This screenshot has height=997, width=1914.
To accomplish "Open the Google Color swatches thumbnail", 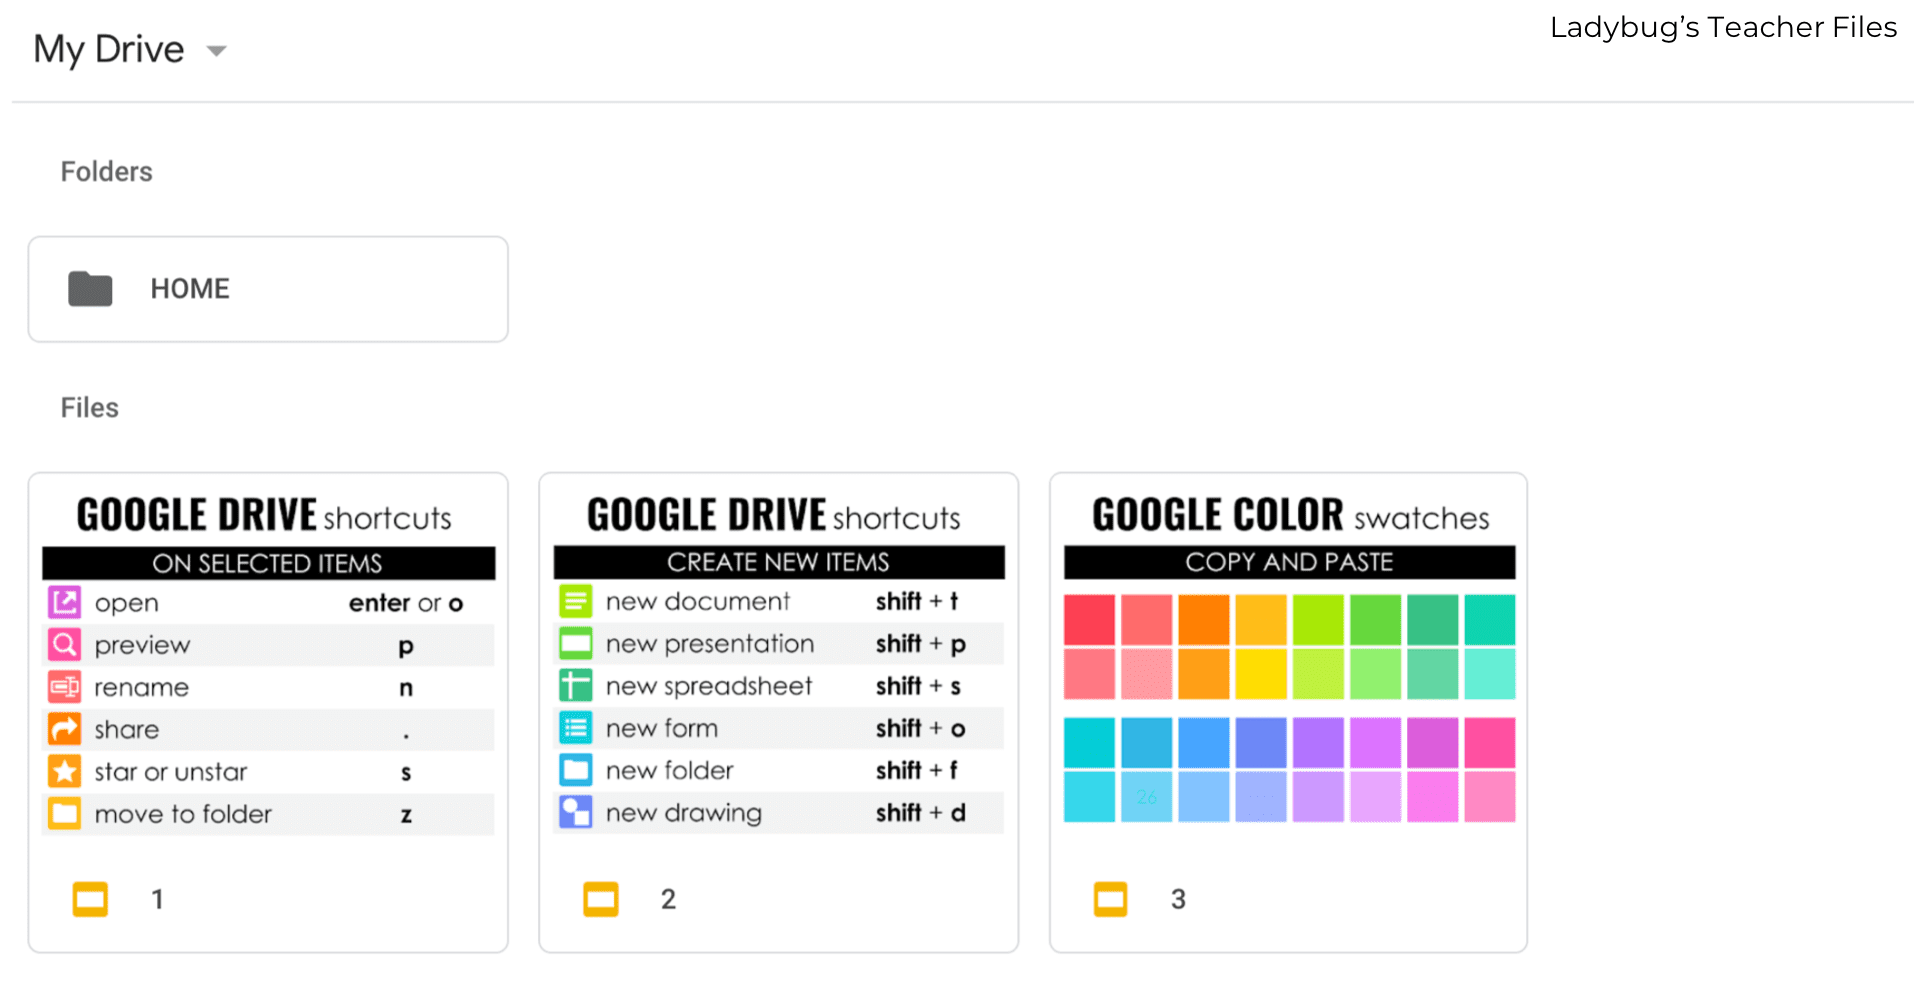I will pos(1289,658).
